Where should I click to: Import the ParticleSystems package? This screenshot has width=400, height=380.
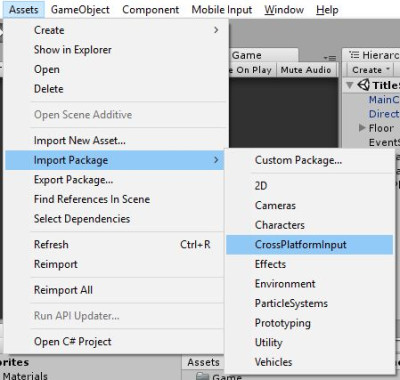[291, 303]
